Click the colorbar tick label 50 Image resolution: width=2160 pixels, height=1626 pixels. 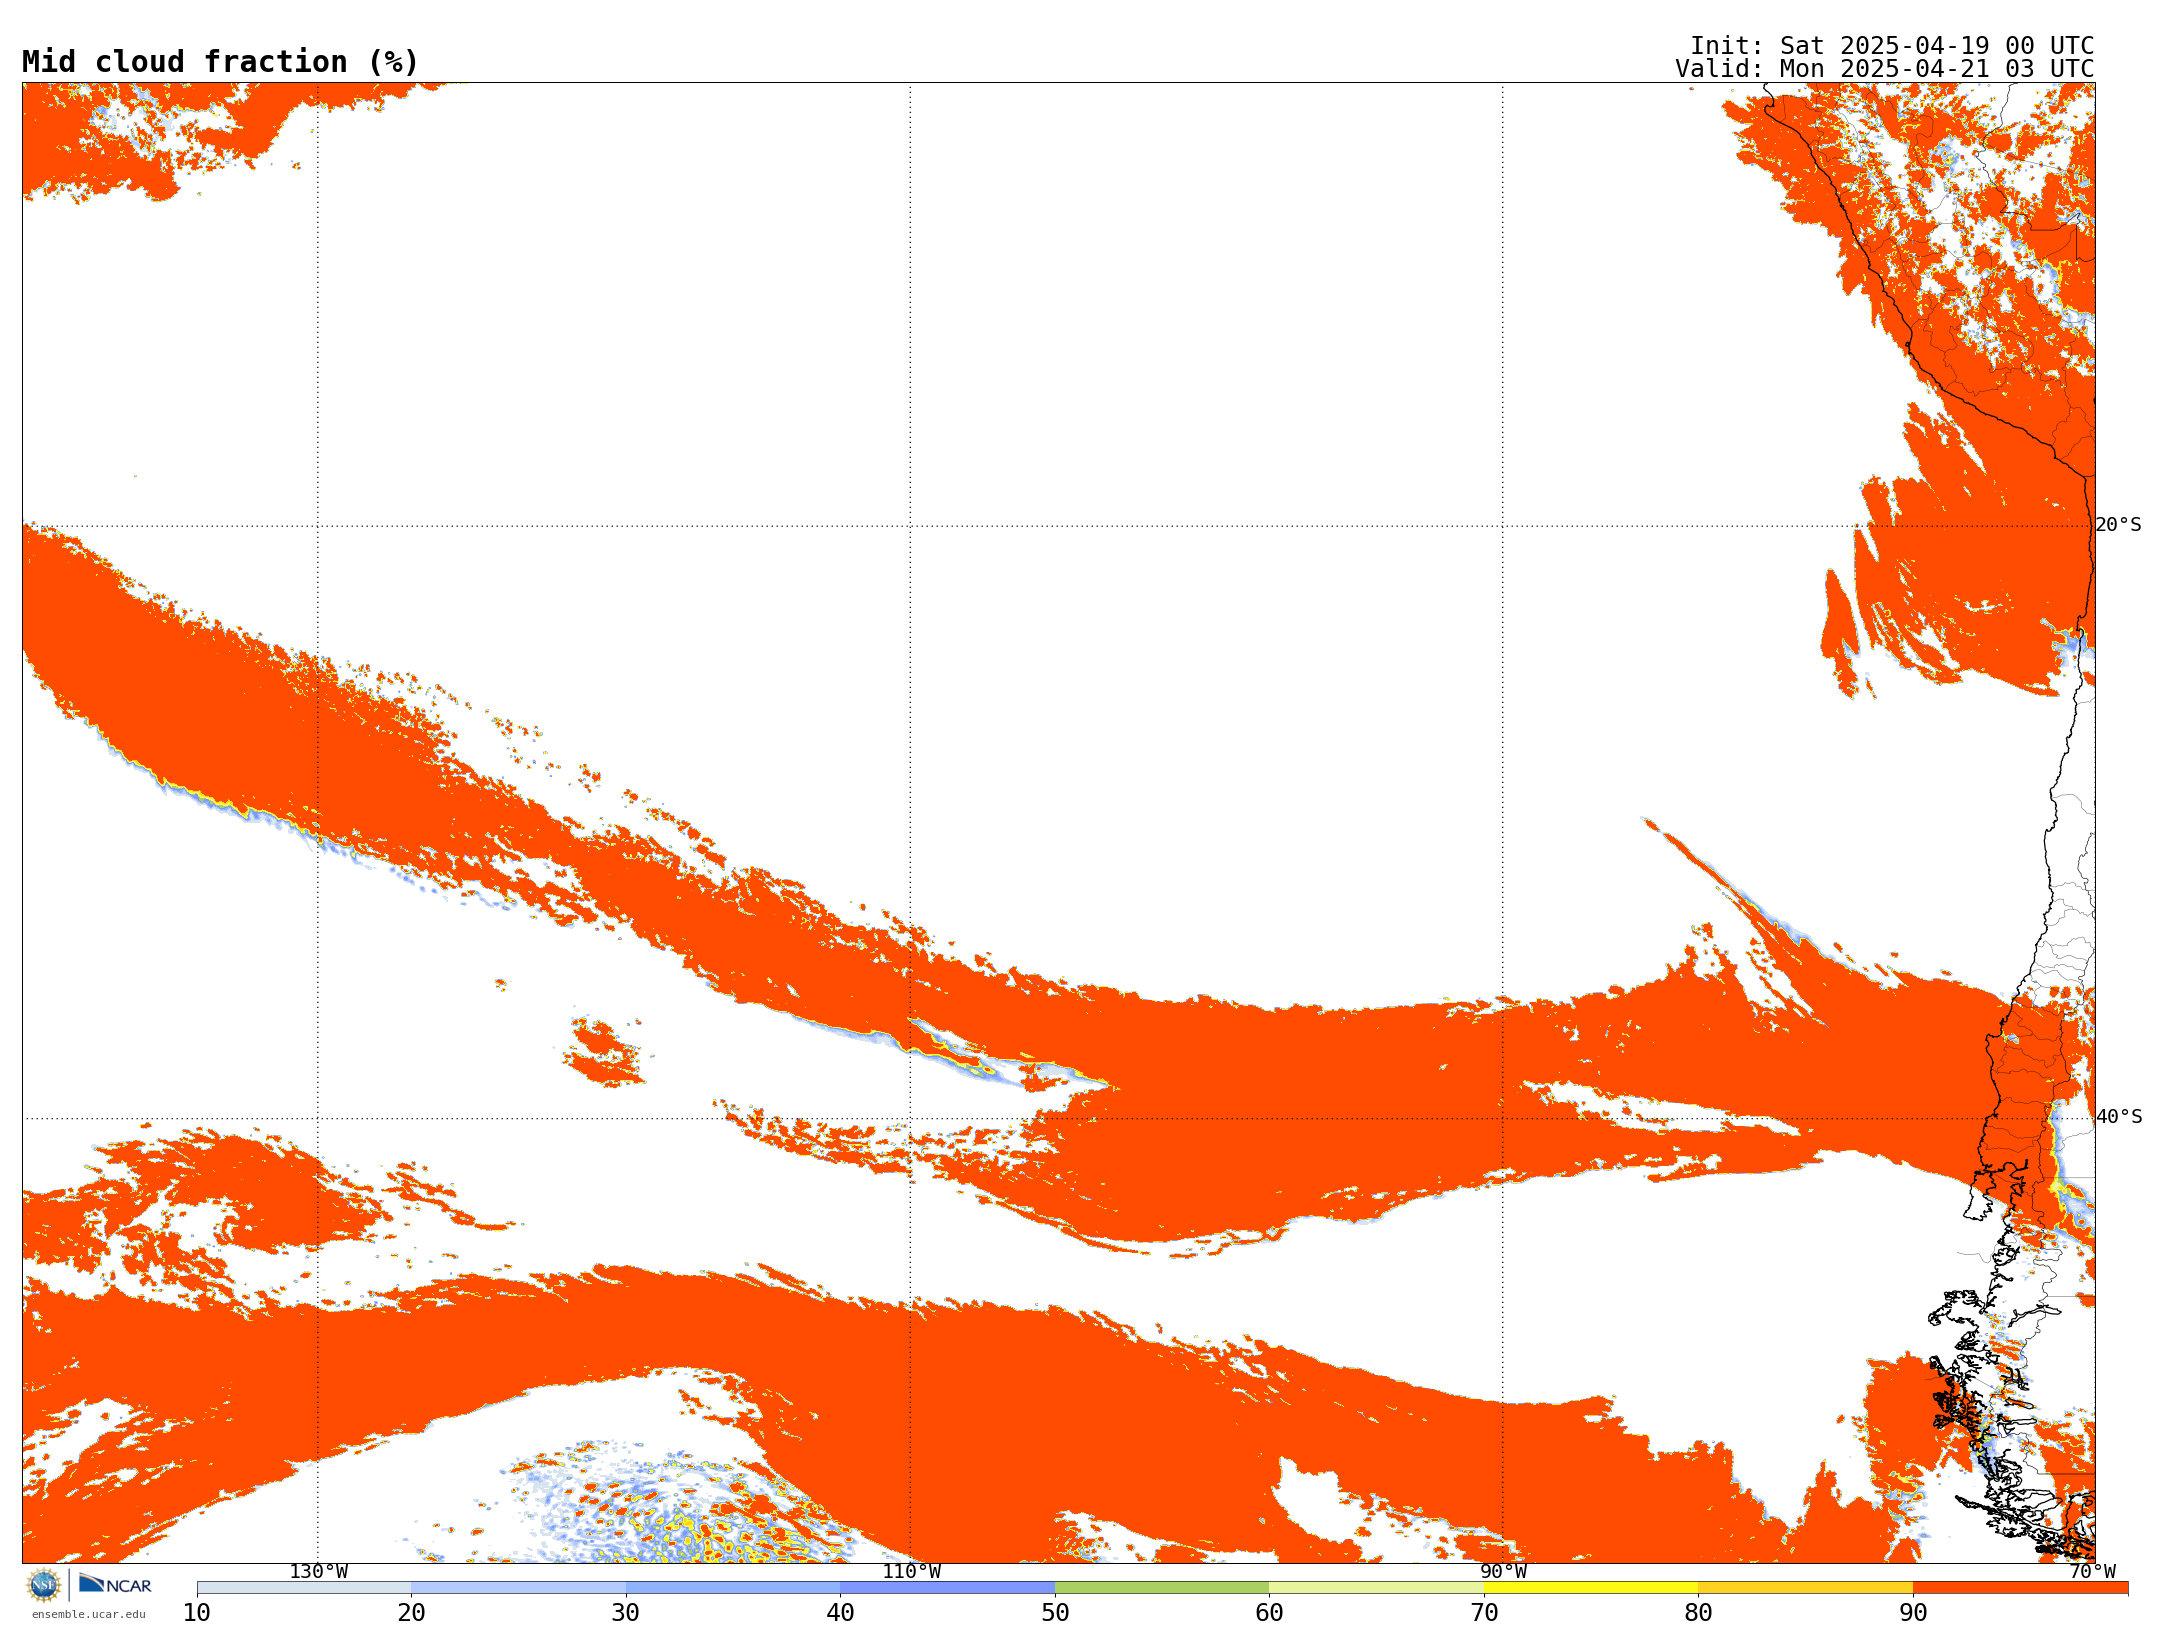[x=1055, y=1613]
